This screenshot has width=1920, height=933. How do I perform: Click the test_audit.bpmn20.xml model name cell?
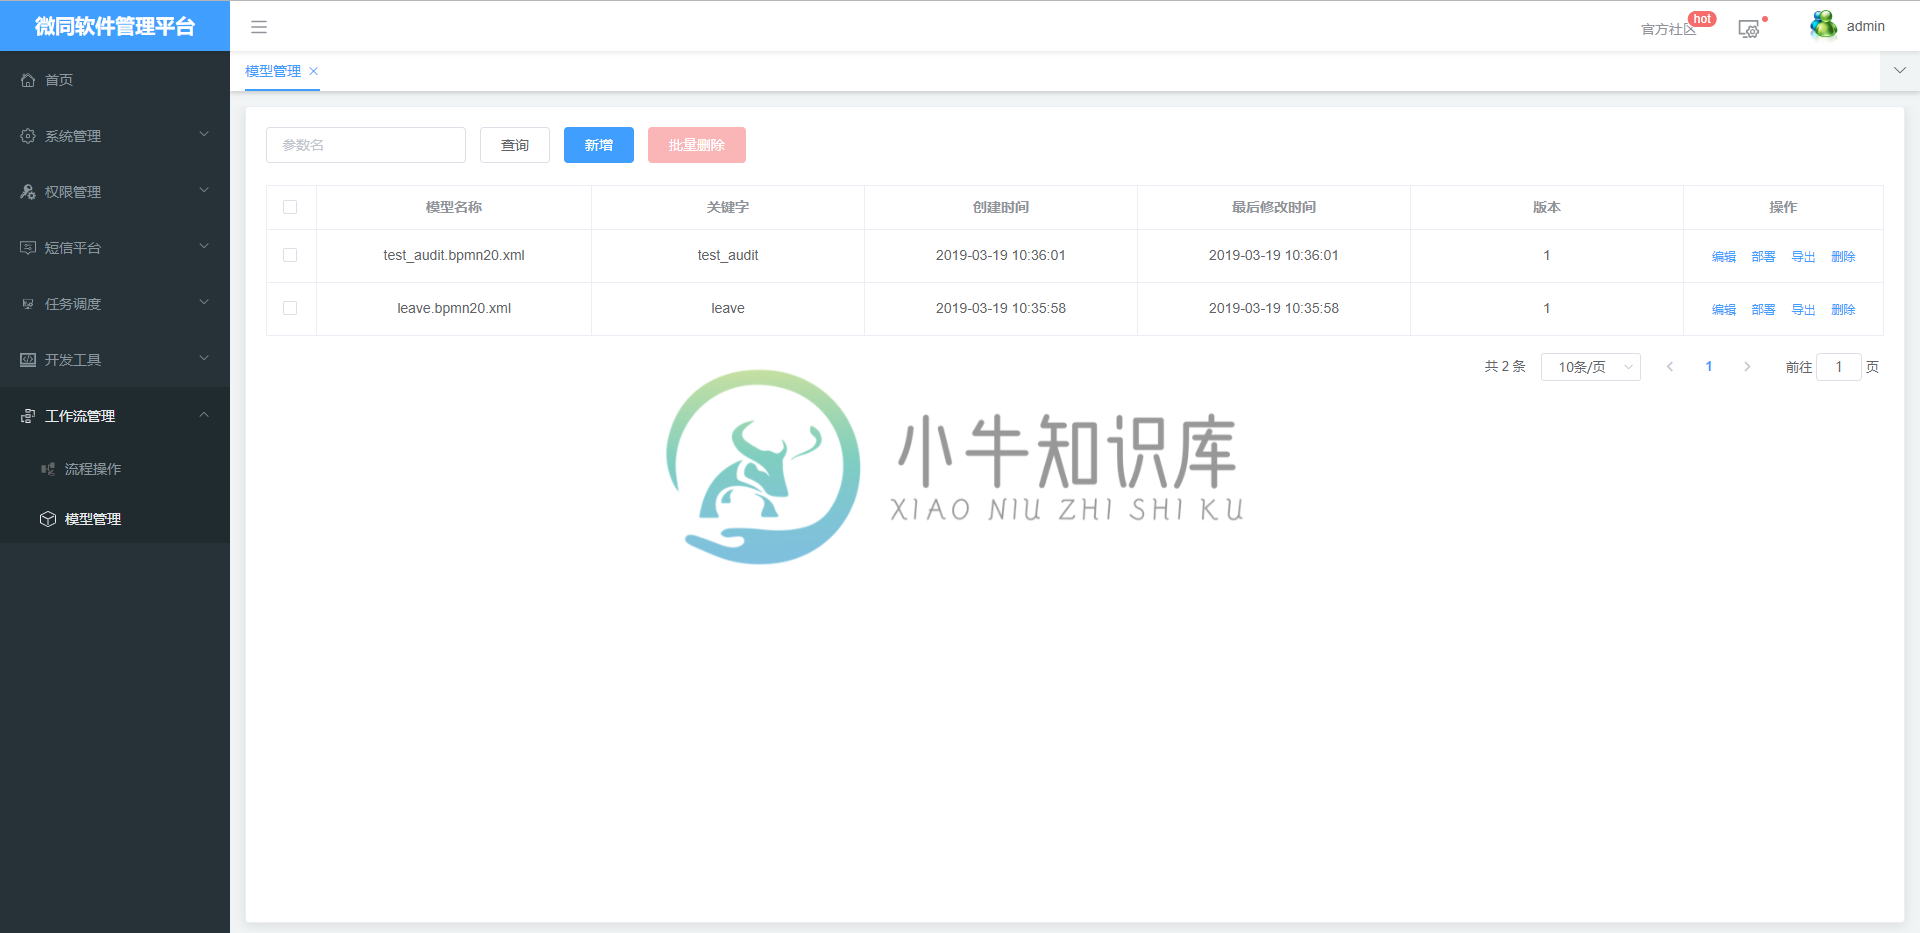point(454,255)
